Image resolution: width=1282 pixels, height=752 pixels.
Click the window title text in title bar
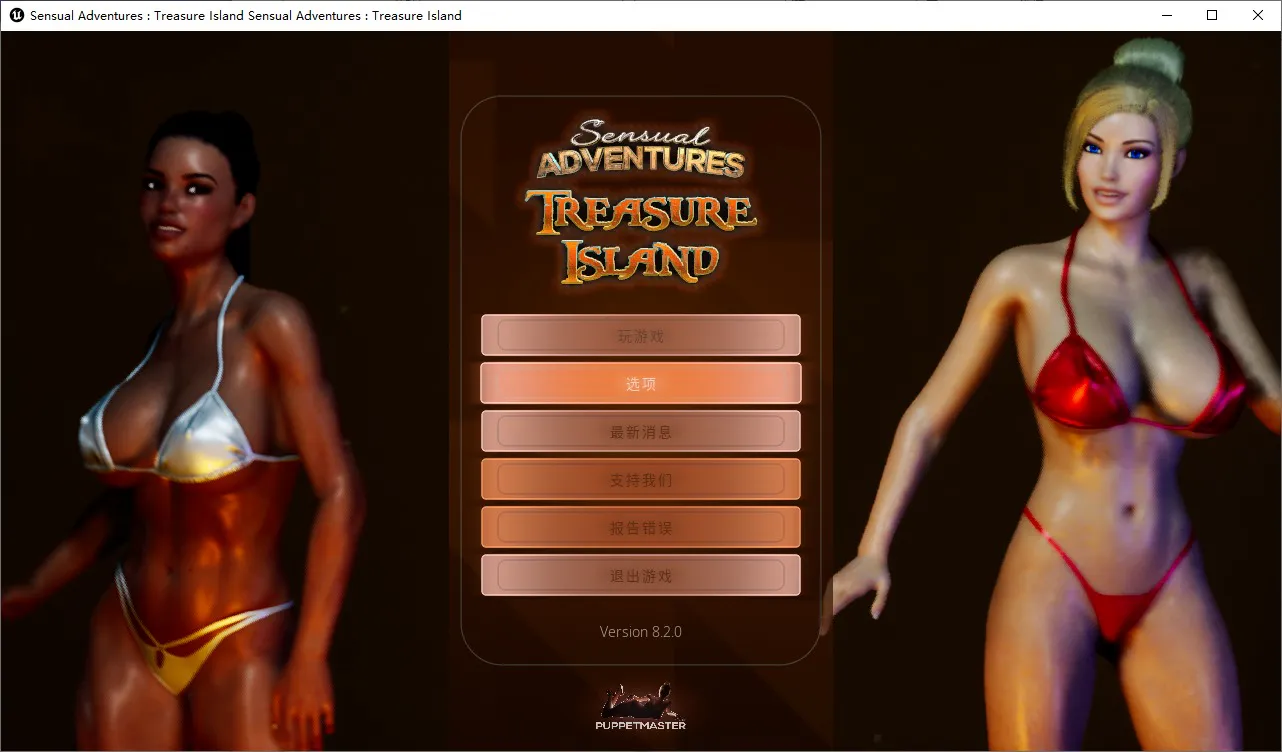click(246, 15)
